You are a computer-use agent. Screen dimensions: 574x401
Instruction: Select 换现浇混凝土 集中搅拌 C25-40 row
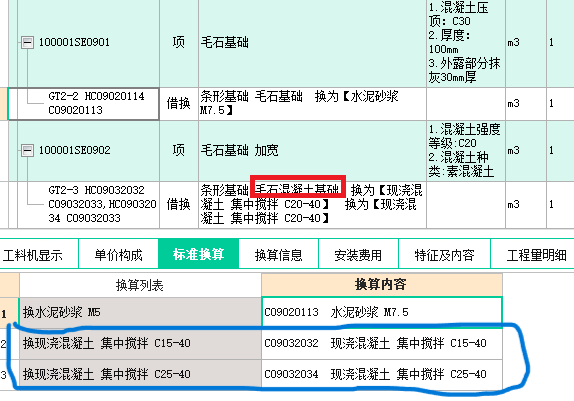pyautogui.click(x=140, y=374)
